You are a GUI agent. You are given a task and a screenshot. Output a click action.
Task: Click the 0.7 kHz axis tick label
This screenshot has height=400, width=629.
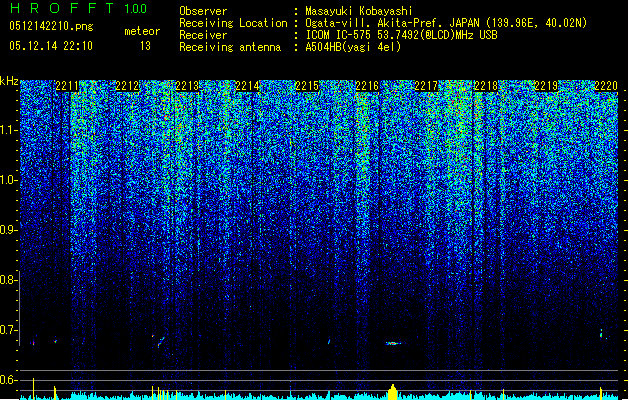click(x=9, y=330)
